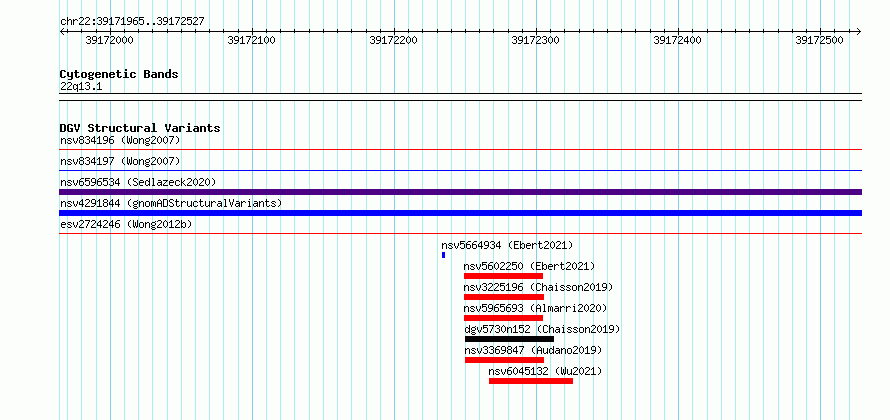Click the red bar under nsv3369847
Screen dimensions: 890x420
[x=504, y=360]
